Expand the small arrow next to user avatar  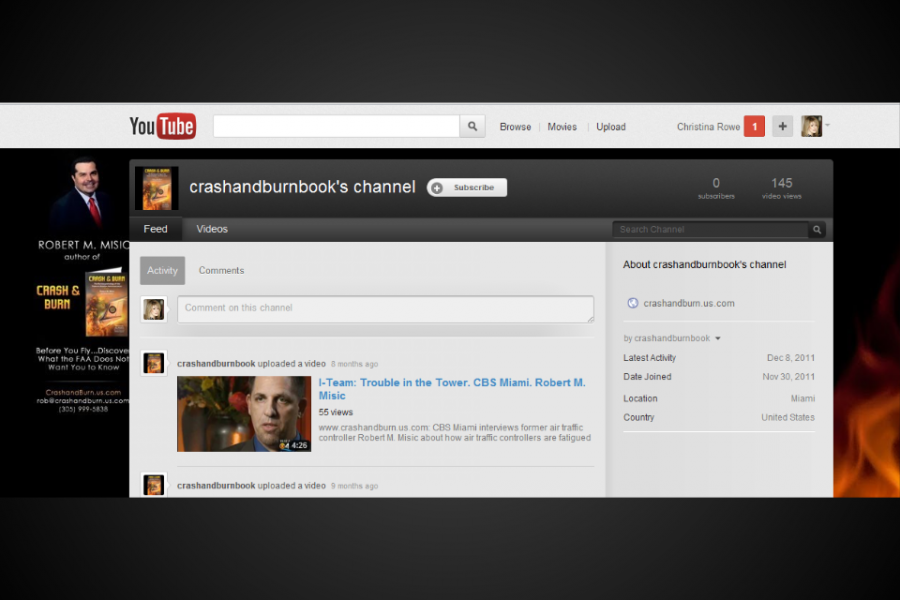(828, 125)
